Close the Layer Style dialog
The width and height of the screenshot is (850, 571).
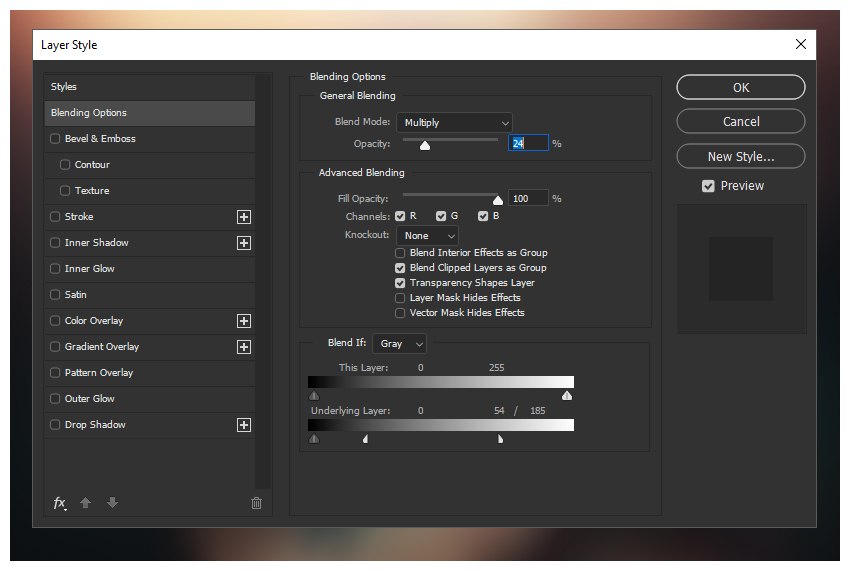tap(801, 44)
